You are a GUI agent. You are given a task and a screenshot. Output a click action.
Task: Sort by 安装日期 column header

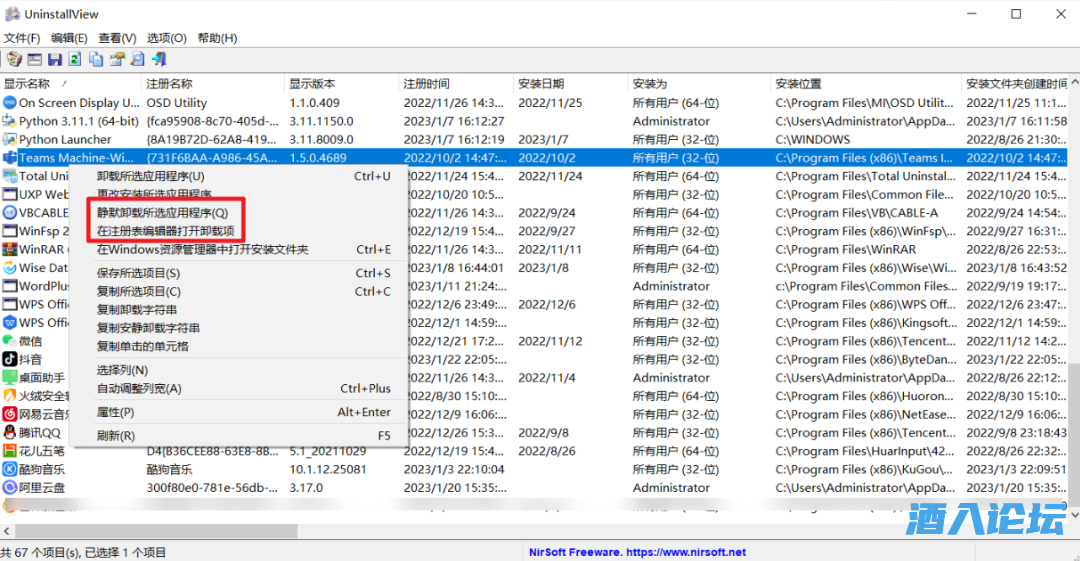pos(570,84)
